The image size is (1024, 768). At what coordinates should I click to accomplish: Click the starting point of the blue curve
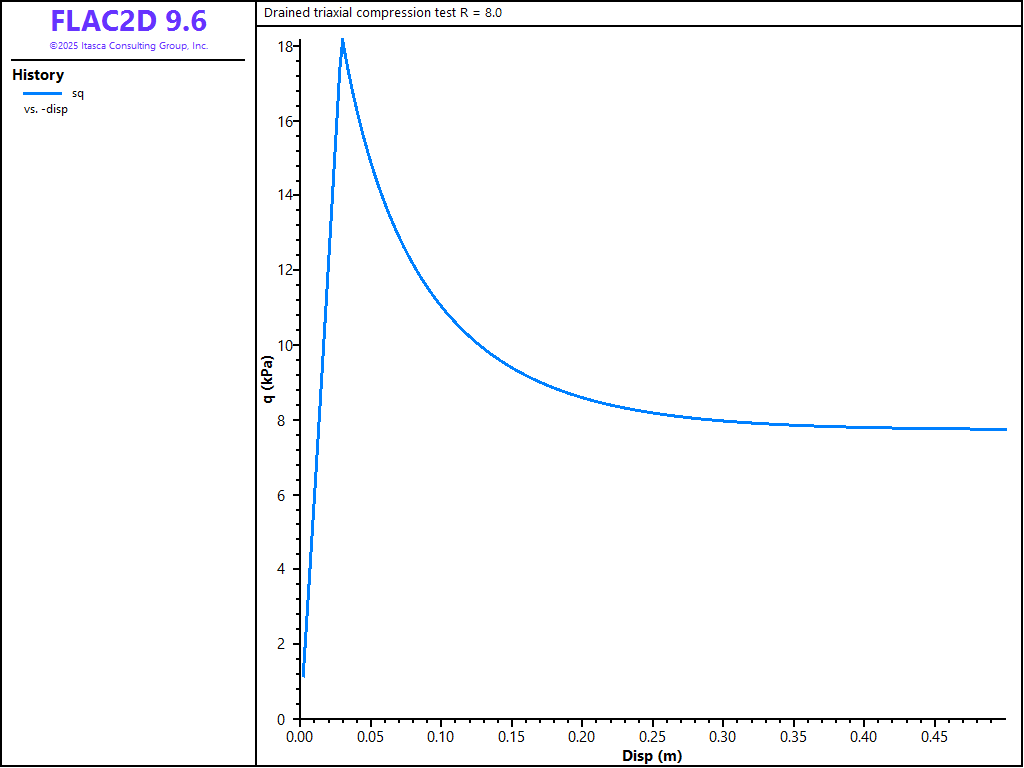pos(303,676)
